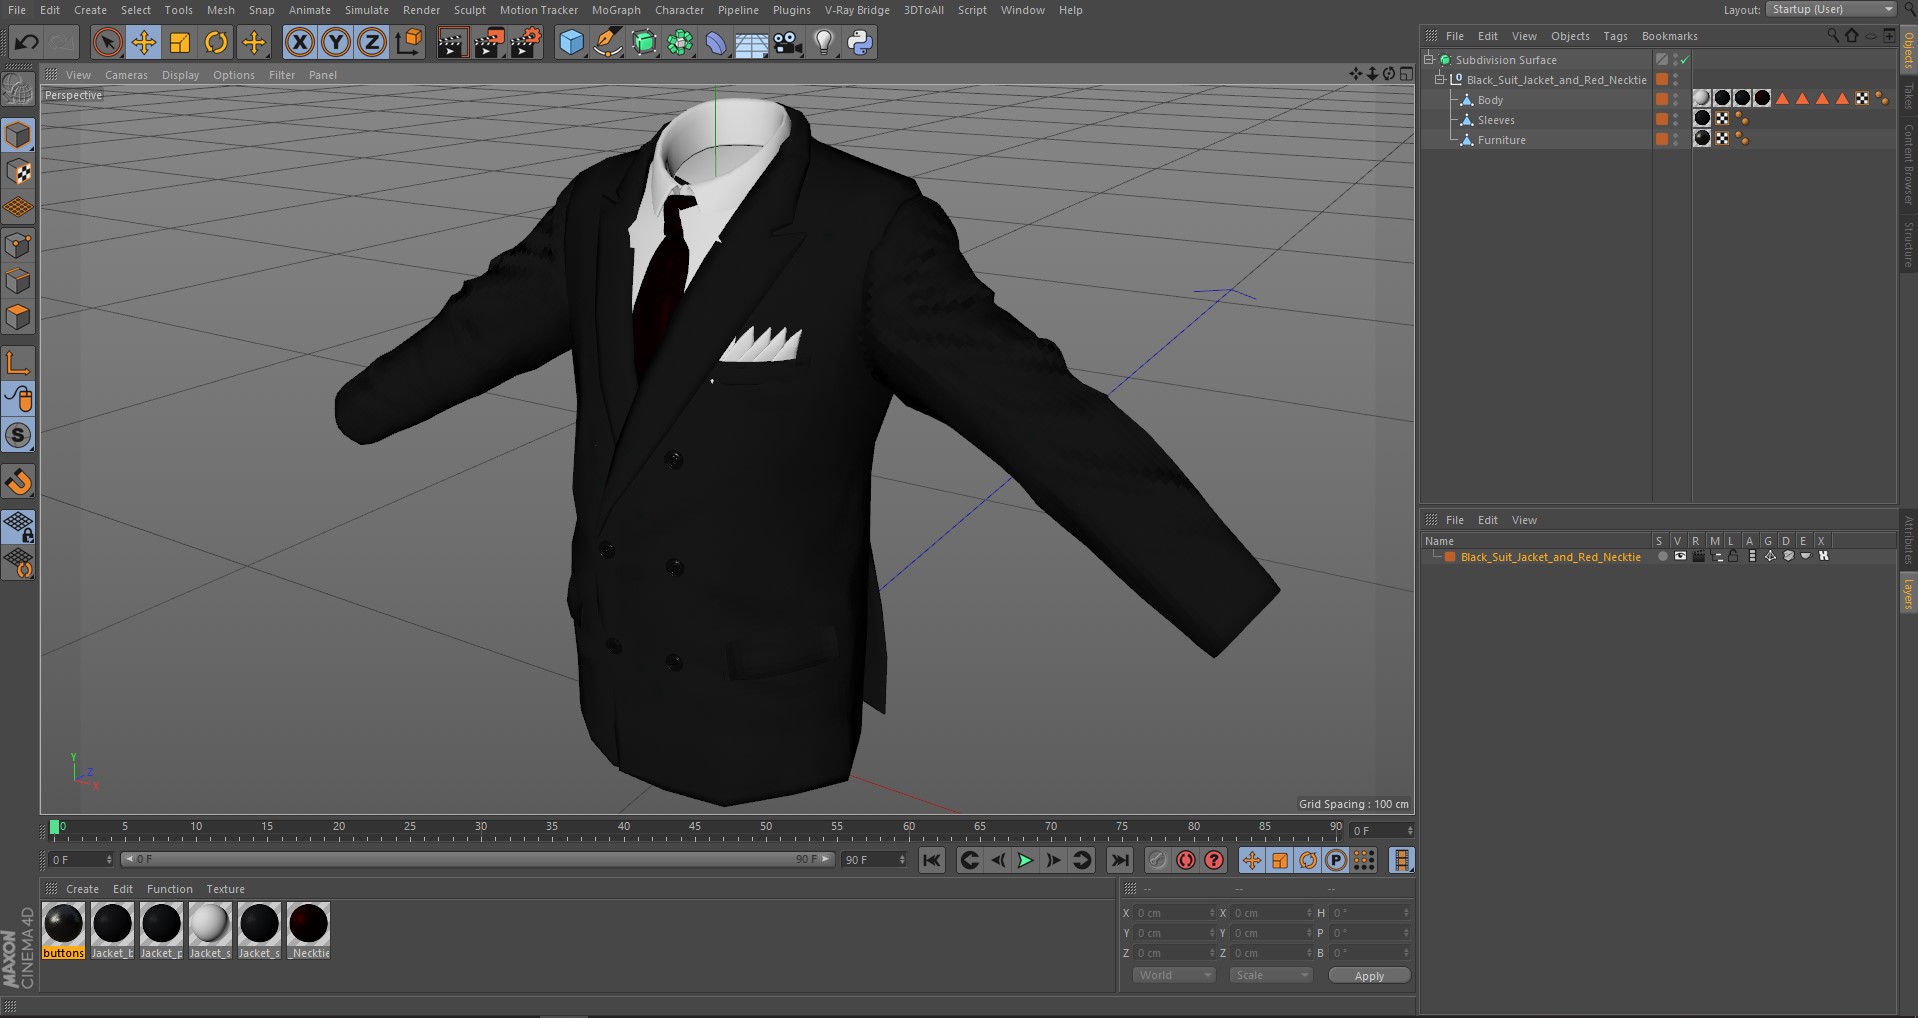Open material manager Create menu
Viewport: 1918px width, 1018px height.
point(82,889)
